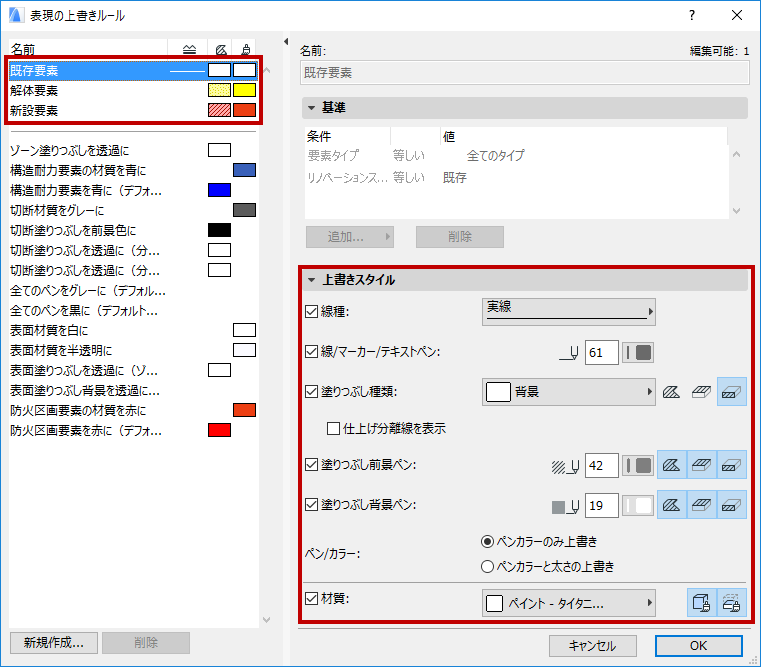Select the 解体要素 rule
This screenshot has height=667, width=761.
(133, 90)
